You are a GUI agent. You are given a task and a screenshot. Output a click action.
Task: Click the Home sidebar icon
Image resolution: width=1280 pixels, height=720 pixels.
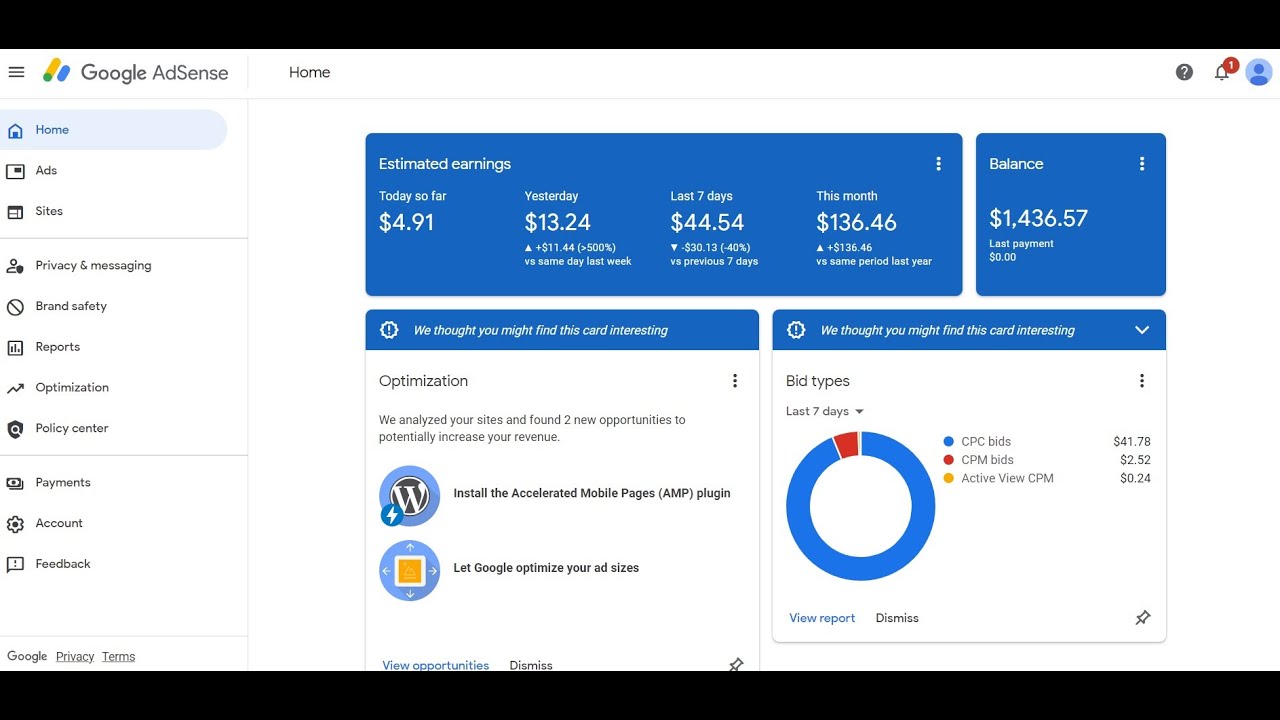(x=15, y=130)
